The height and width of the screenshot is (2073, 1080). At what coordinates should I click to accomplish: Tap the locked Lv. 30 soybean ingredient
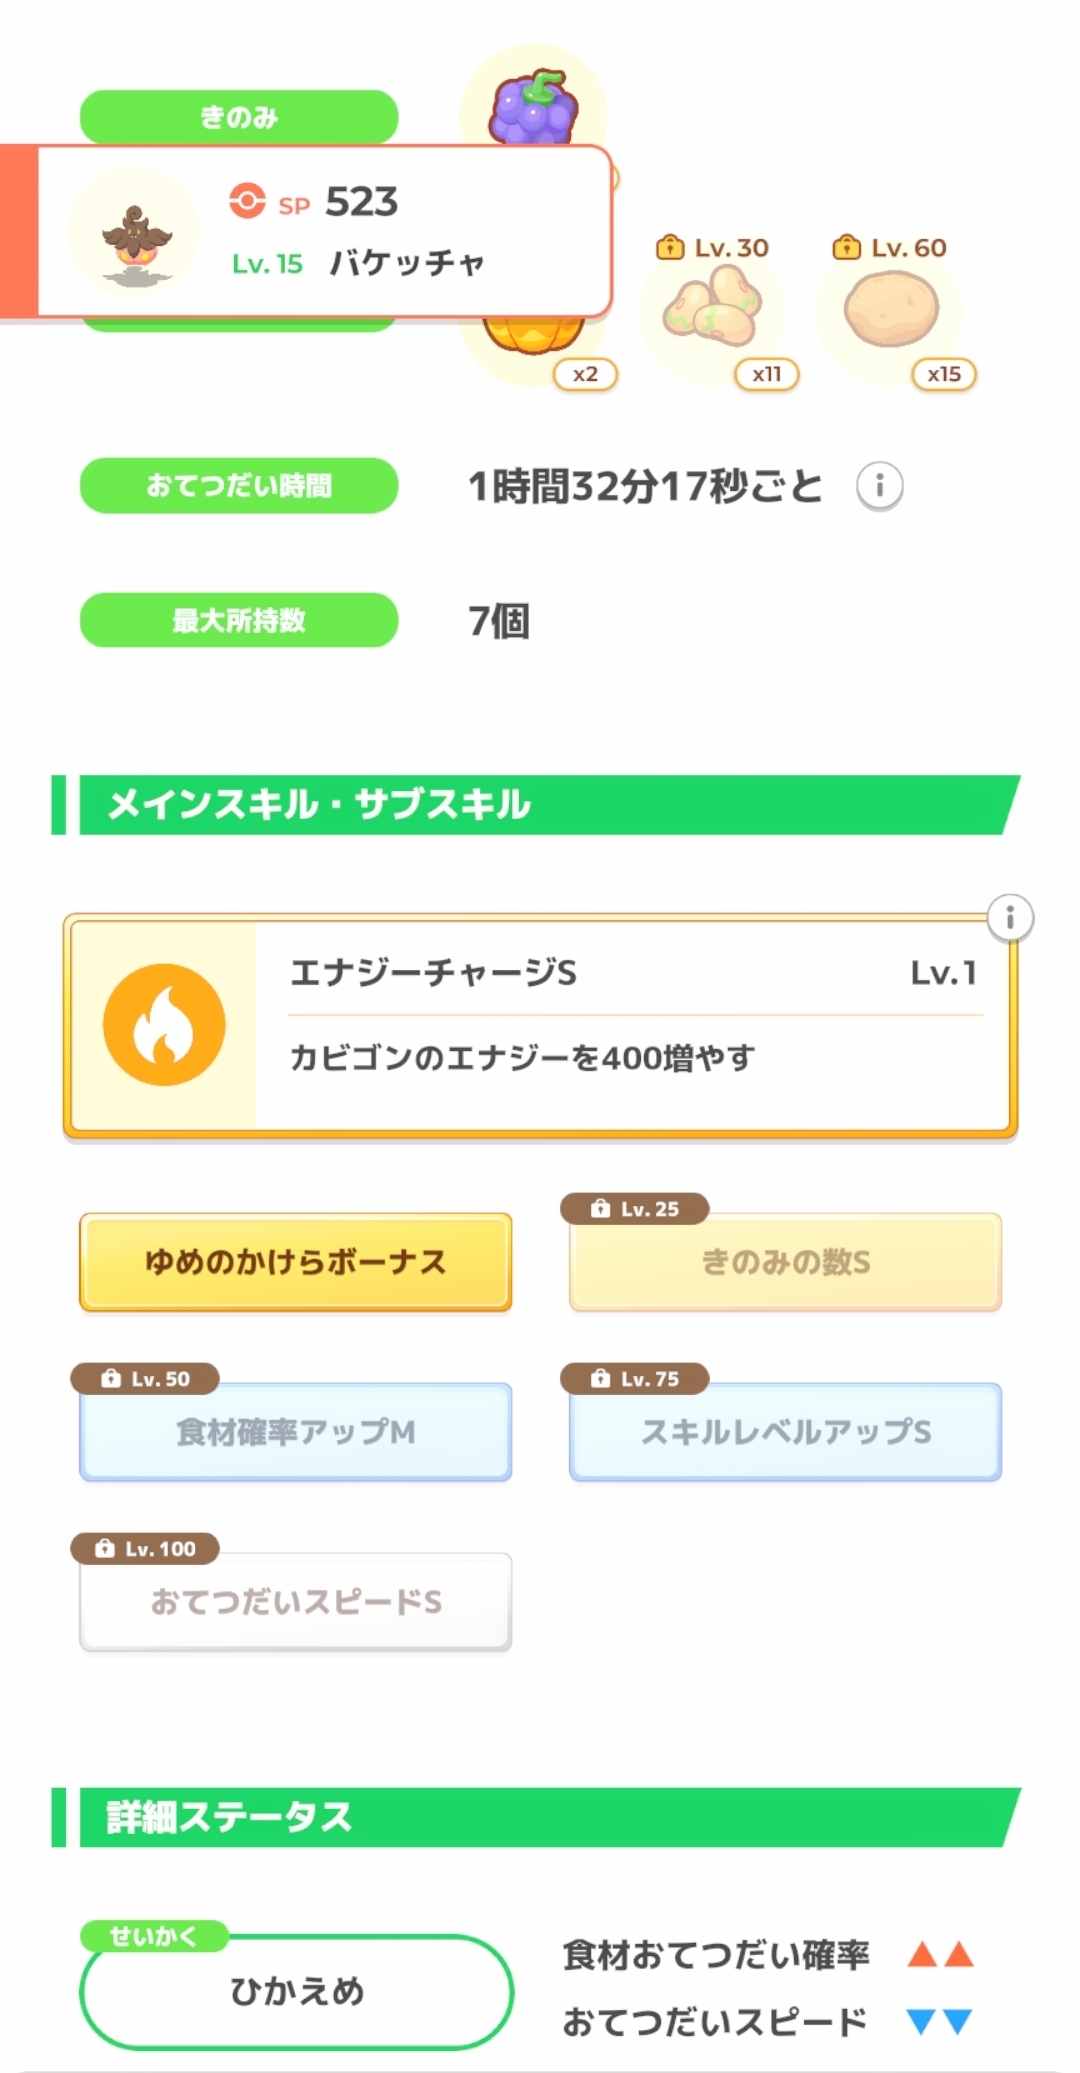(712, 310)
